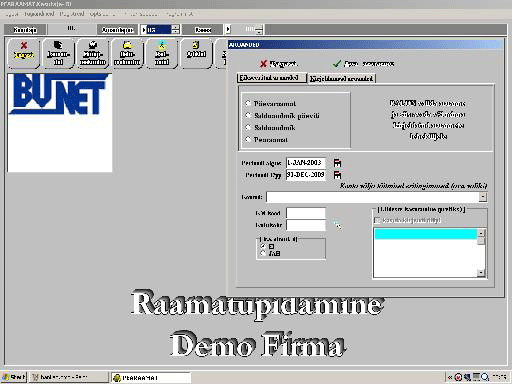516x389 pixels.
Task: Click the arrow right of the third header label
Action: [228, 29]
